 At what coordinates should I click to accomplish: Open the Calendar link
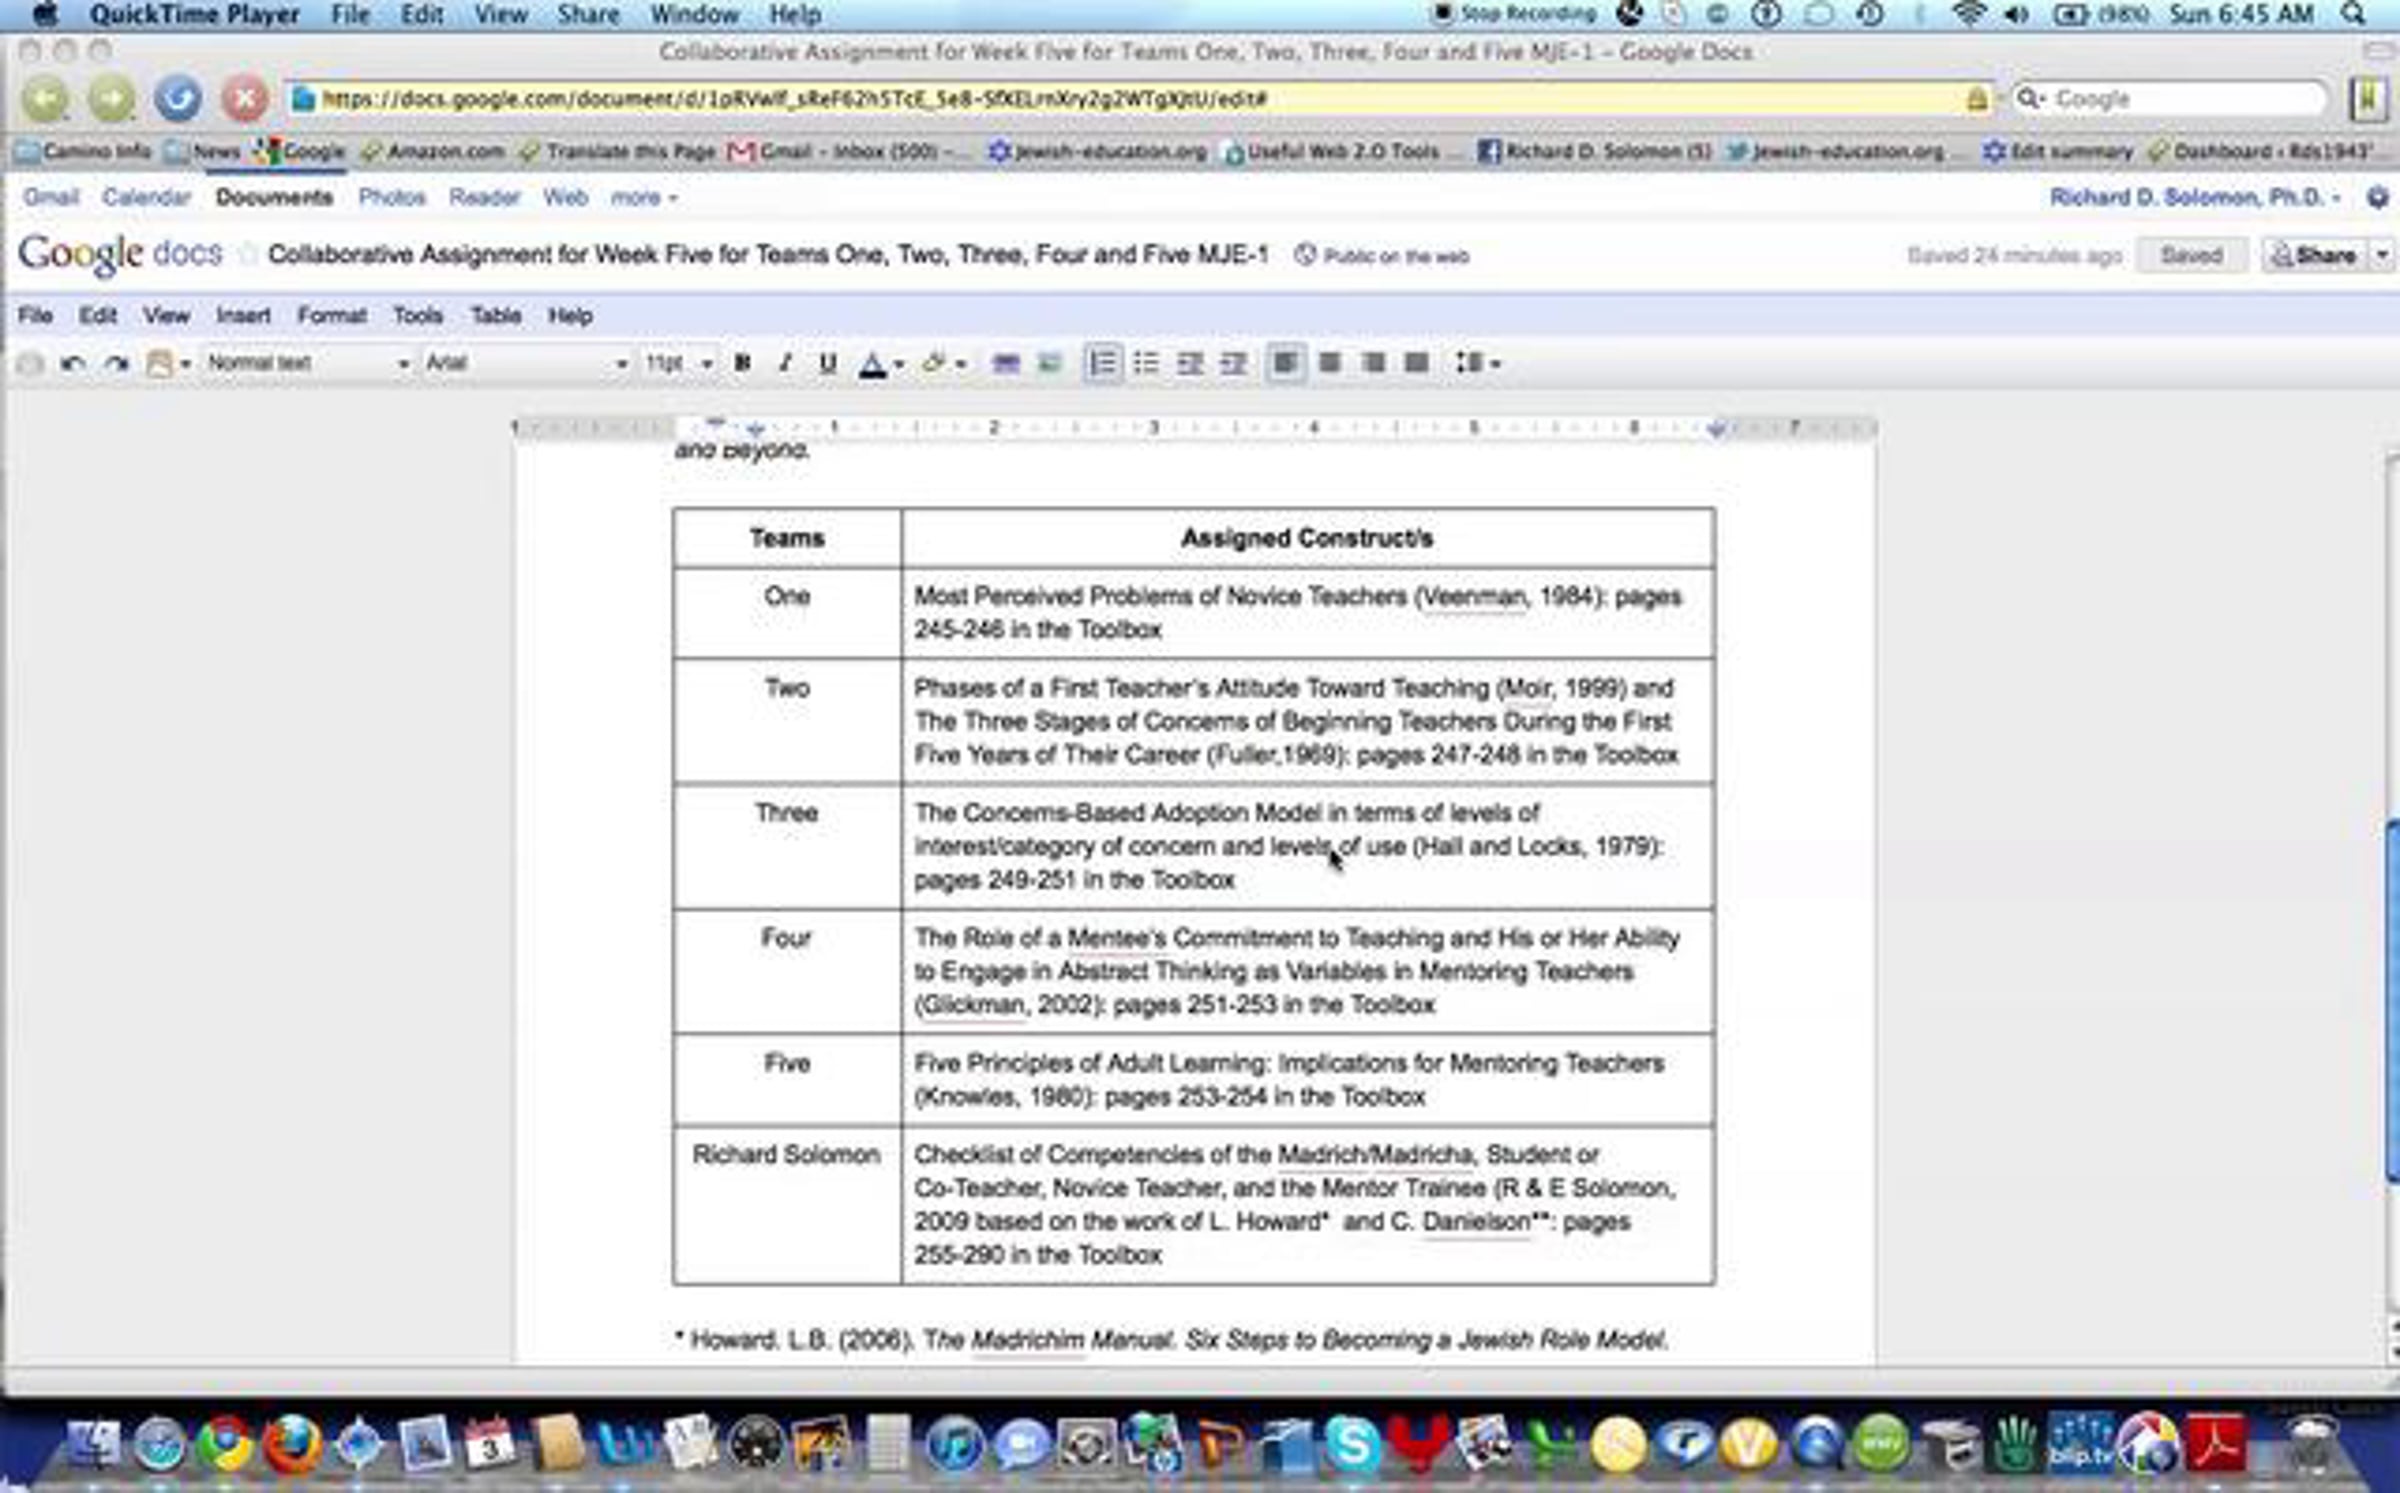coord(146,197)
